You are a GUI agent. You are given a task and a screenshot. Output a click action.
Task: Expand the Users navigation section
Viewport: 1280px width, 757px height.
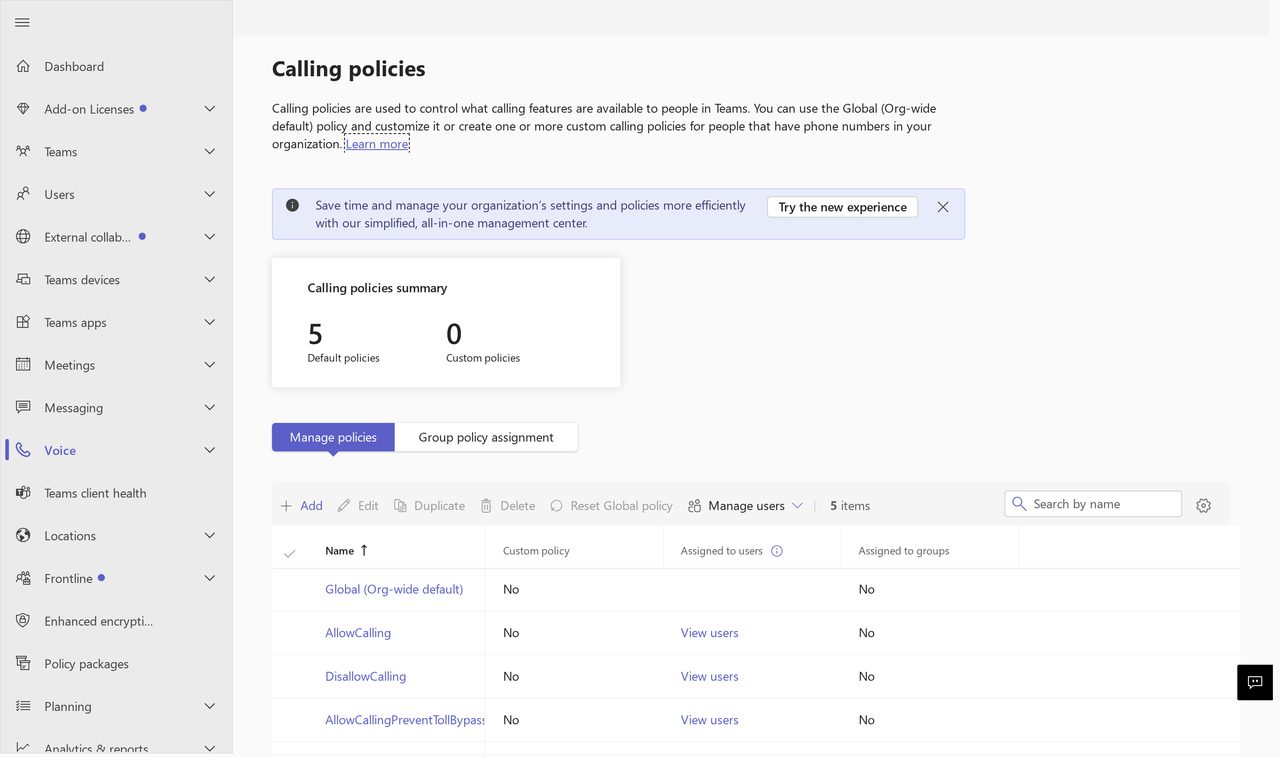pos(210,194)
